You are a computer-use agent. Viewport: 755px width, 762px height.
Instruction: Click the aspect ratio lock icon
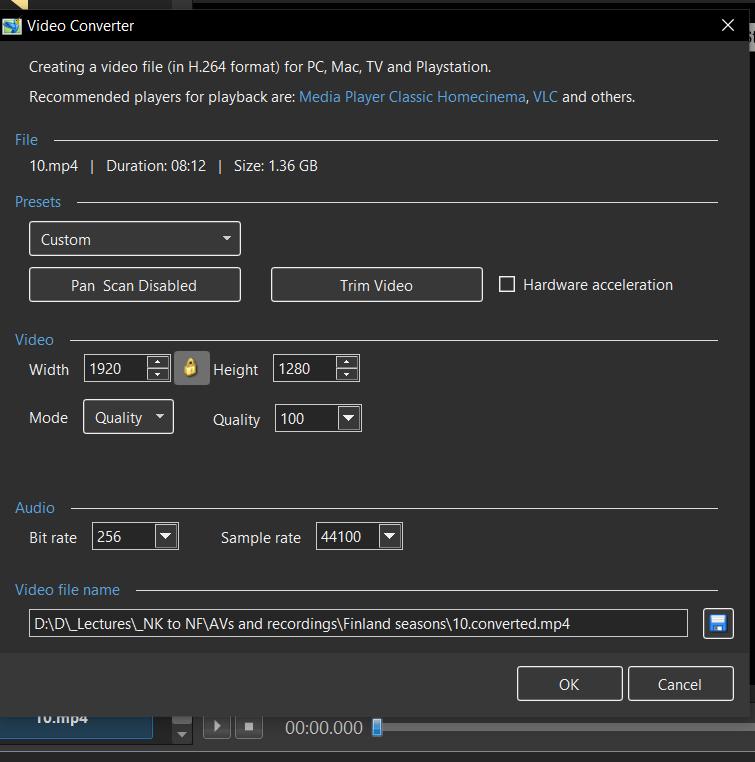tap(190, 369)
